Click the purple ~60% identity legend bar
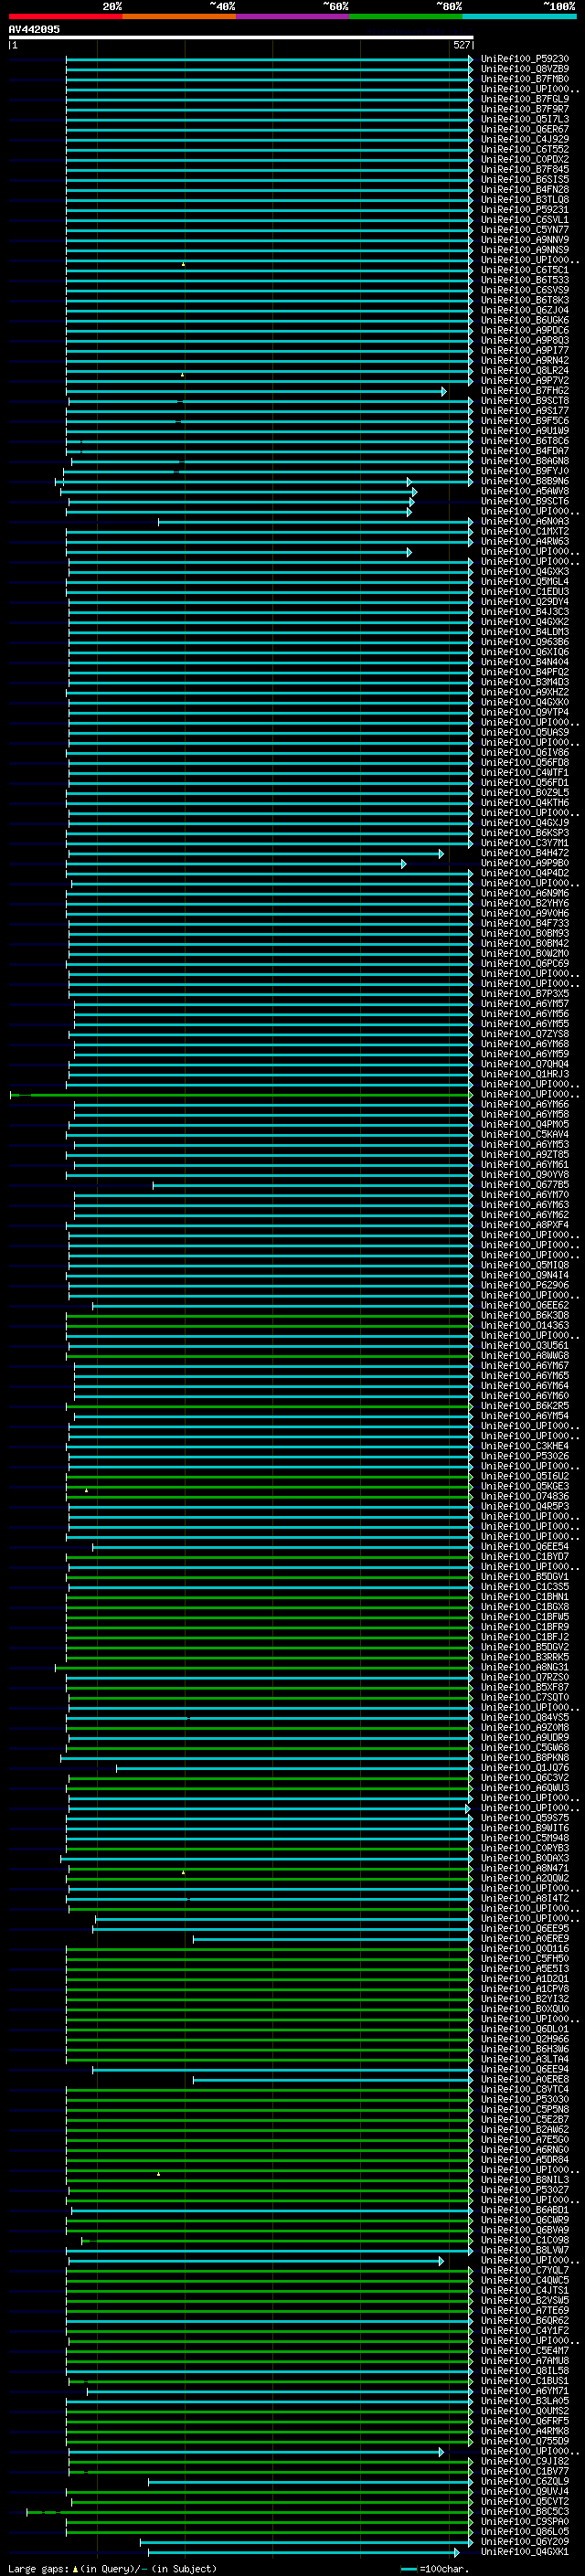The width and height of the screenshot is (585, 2576). point(292,16)
